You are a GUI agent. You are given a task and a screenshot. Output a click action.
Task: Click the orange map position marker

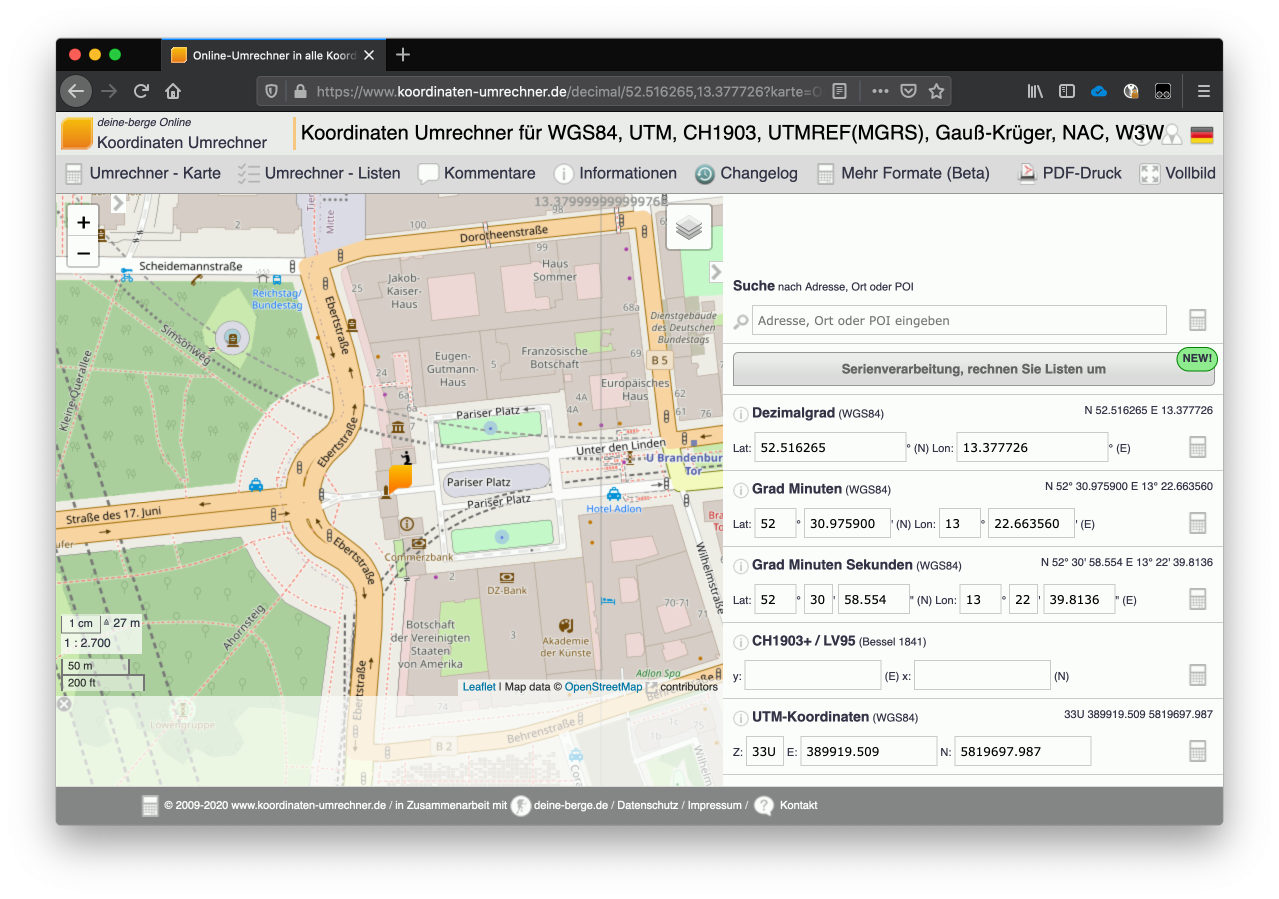click(x=400, y=477)
